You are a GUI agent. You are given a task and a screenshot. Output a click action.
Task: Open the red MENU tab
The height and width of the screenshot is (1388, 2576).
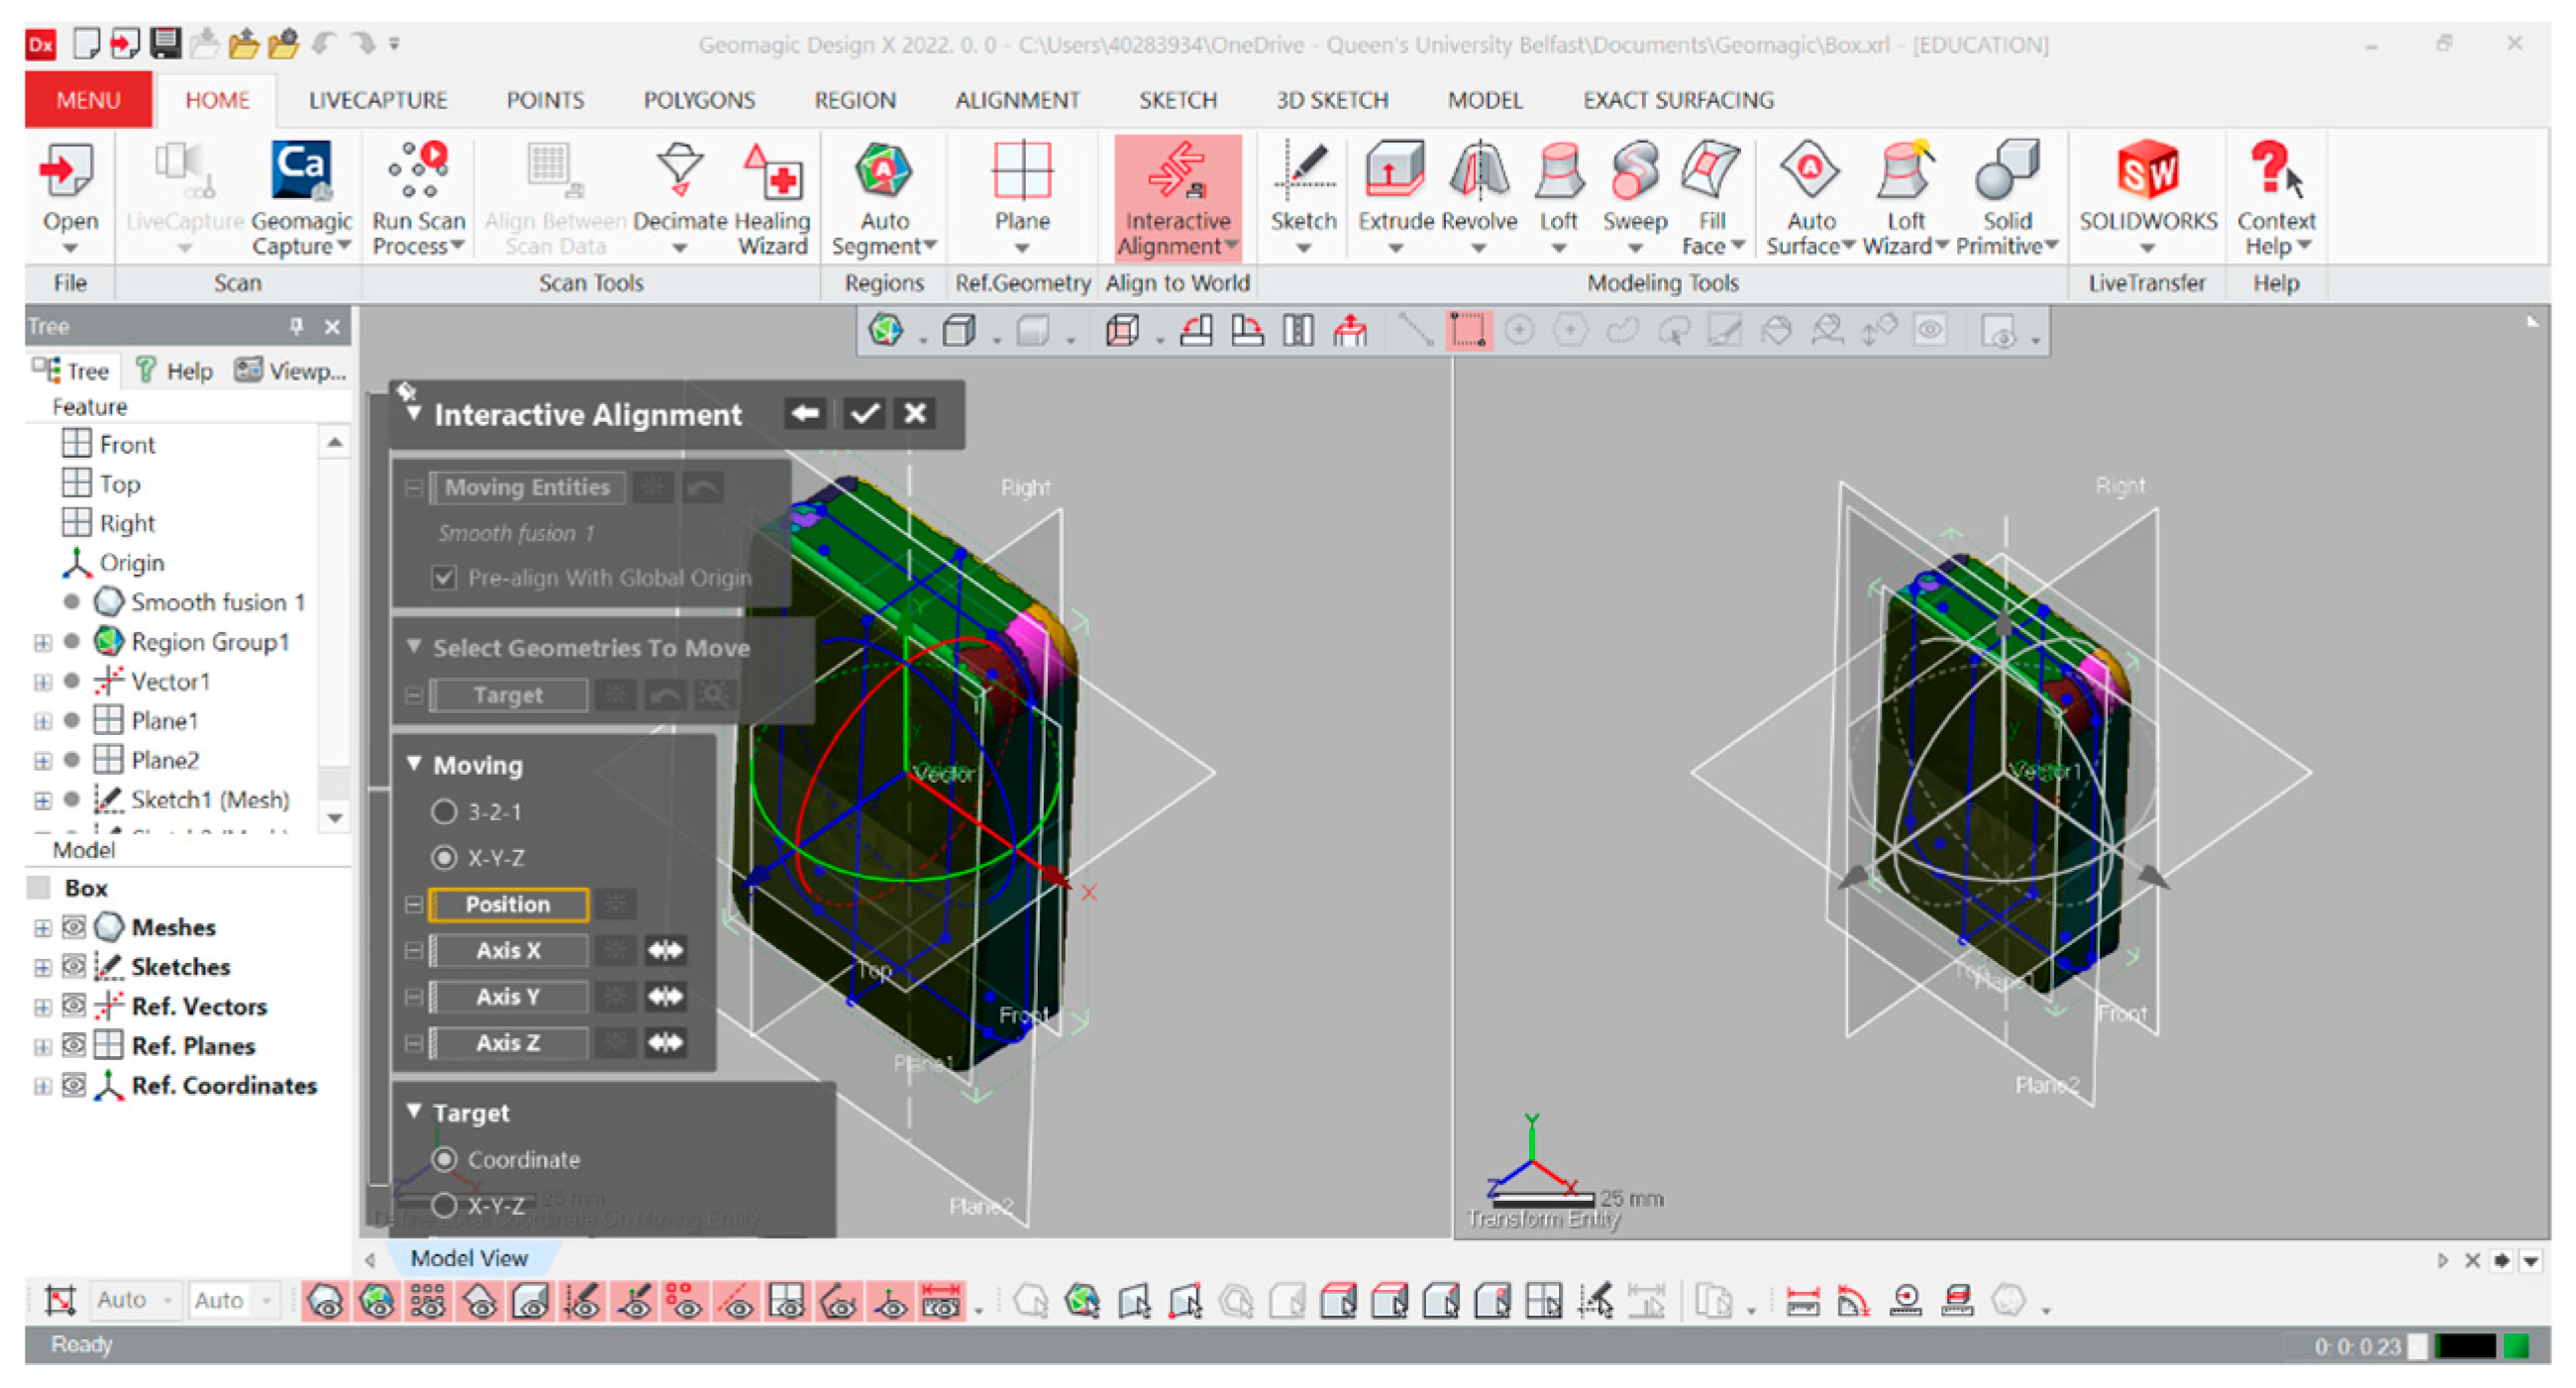(x=88, y=100)
